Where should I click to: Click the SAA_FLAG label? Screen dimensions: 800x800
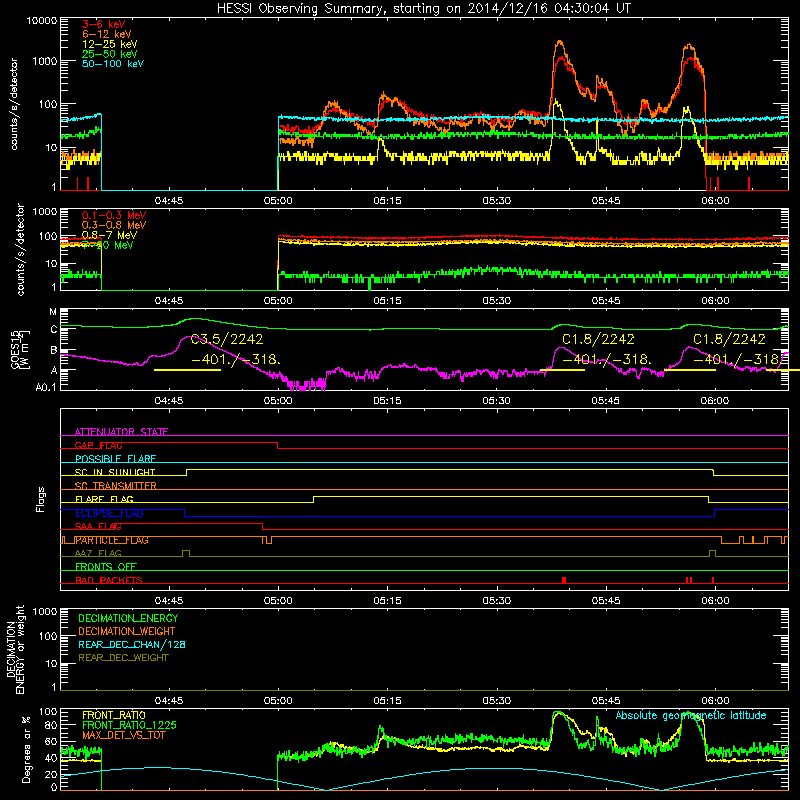coord(98,526)
